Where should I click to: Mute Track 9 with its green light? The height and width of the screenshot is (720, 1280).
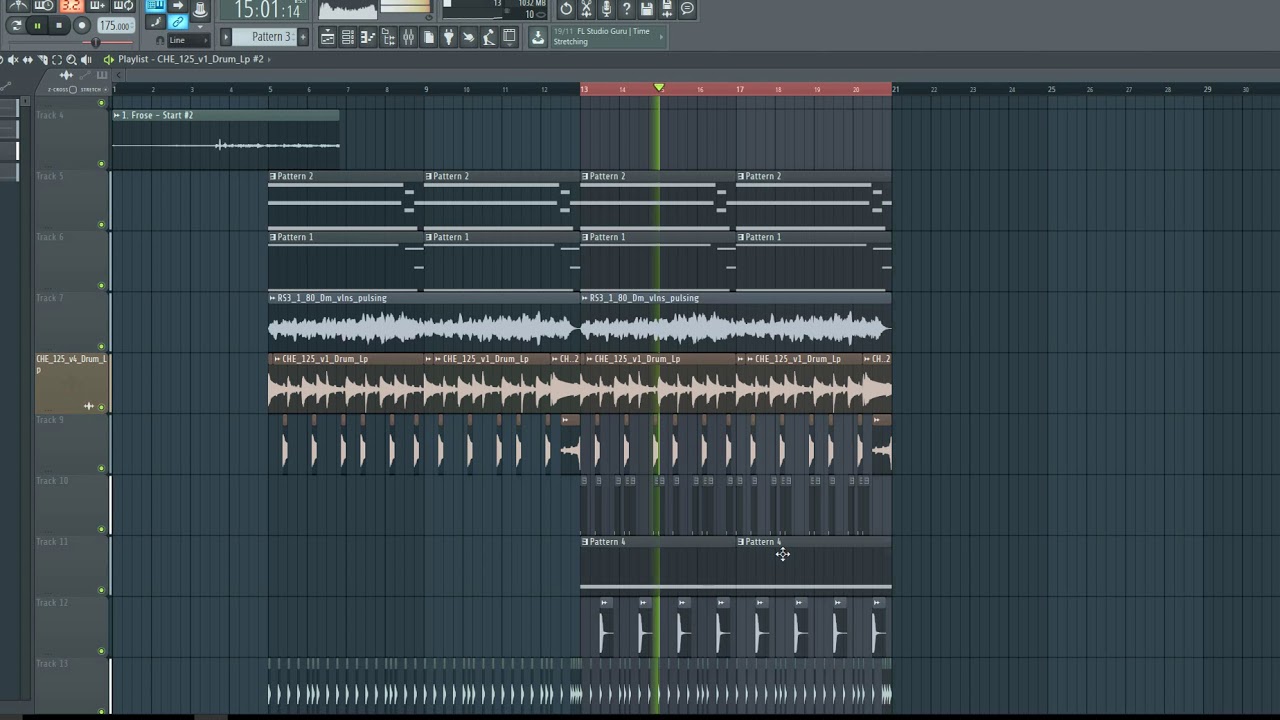[101, 468]
